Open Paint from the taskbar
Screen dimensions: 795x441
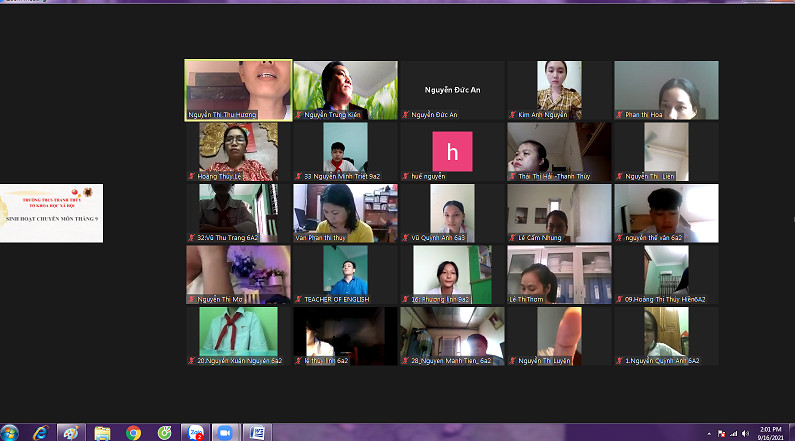coord(70,432)
